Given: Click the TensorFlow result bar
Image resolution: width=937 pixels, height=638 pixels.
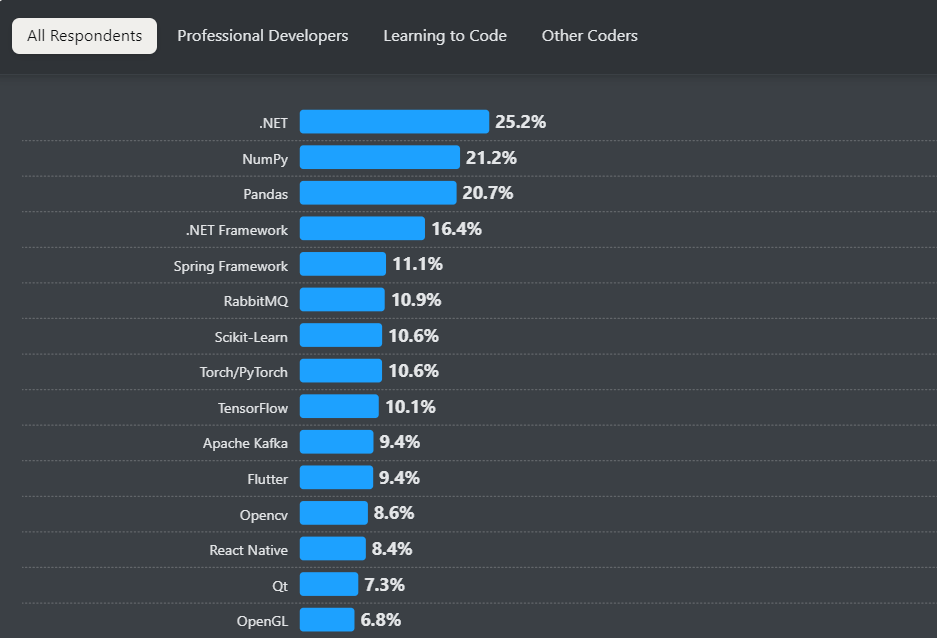Looking at the screenshot, I should click(x=338, y=407).
